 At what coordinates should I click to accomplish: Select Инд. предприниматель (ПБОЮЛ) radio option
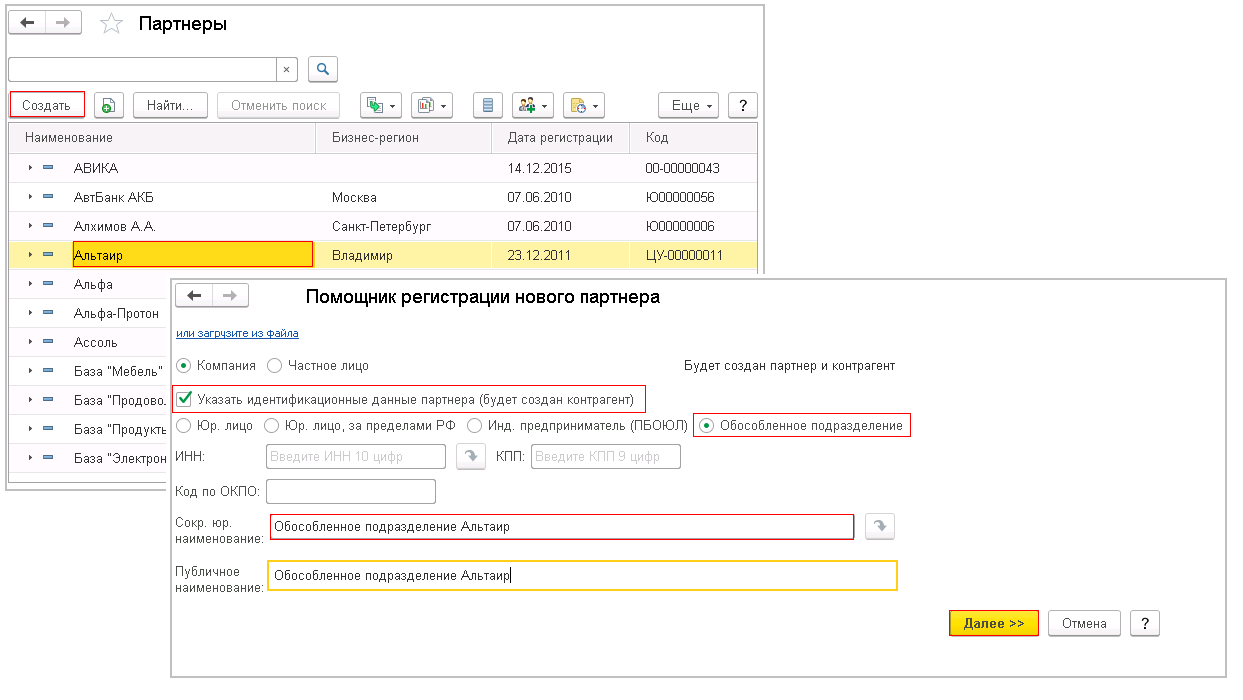point(475,426)
